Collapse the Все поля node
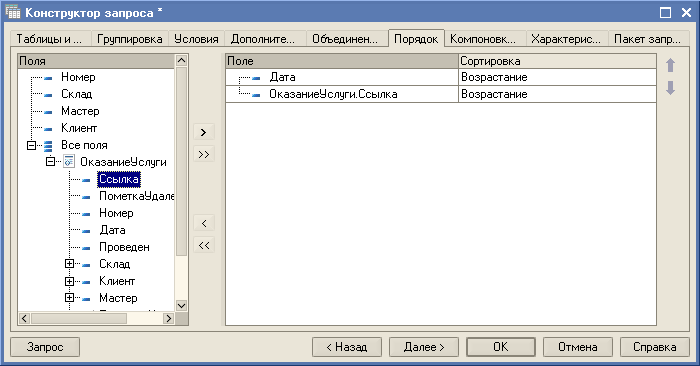The height and width of the screenshot is (366, 700). tap(31, 145)
